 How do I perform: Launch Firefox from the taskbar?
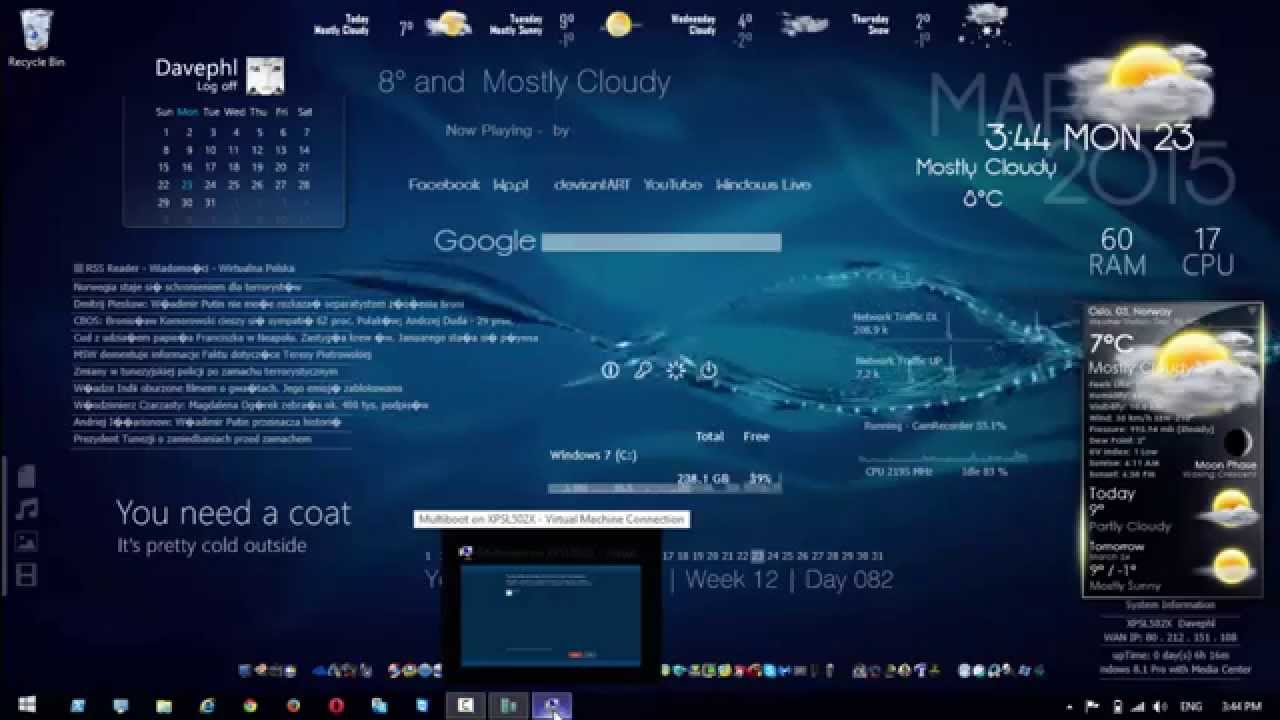point(293,705)
